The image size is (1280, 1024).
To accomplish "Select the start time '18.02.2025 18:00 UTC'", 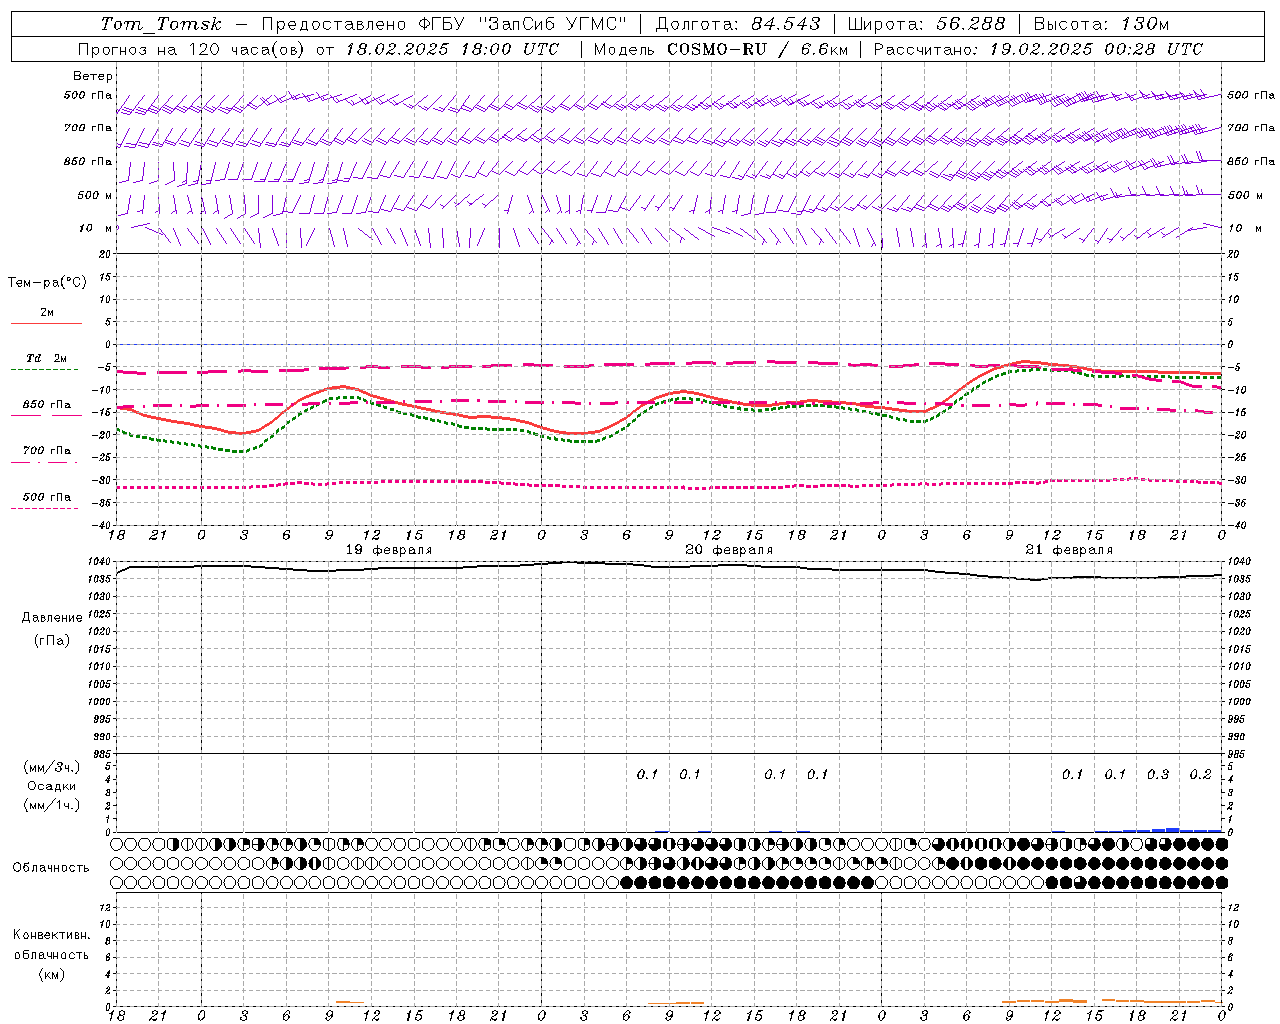I will pos(452,49).
